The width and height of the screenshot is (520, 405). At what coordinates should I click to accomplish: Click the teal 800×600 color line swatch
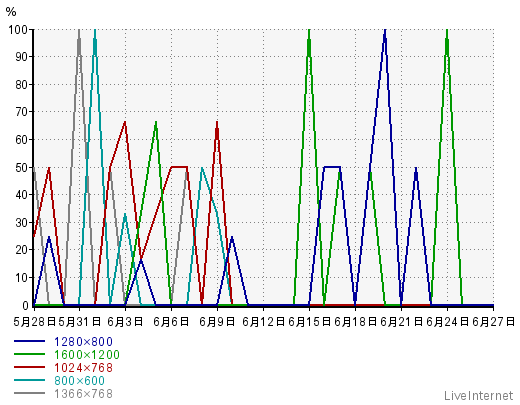click(x=29, y=380)
